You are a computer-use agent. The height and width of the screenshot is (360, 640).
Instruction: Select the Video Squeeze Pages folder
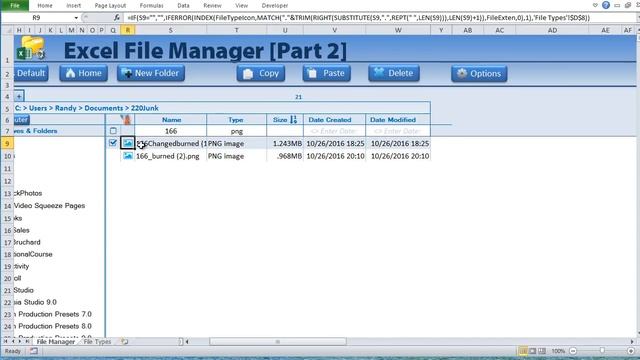click(x=49, y=206)
